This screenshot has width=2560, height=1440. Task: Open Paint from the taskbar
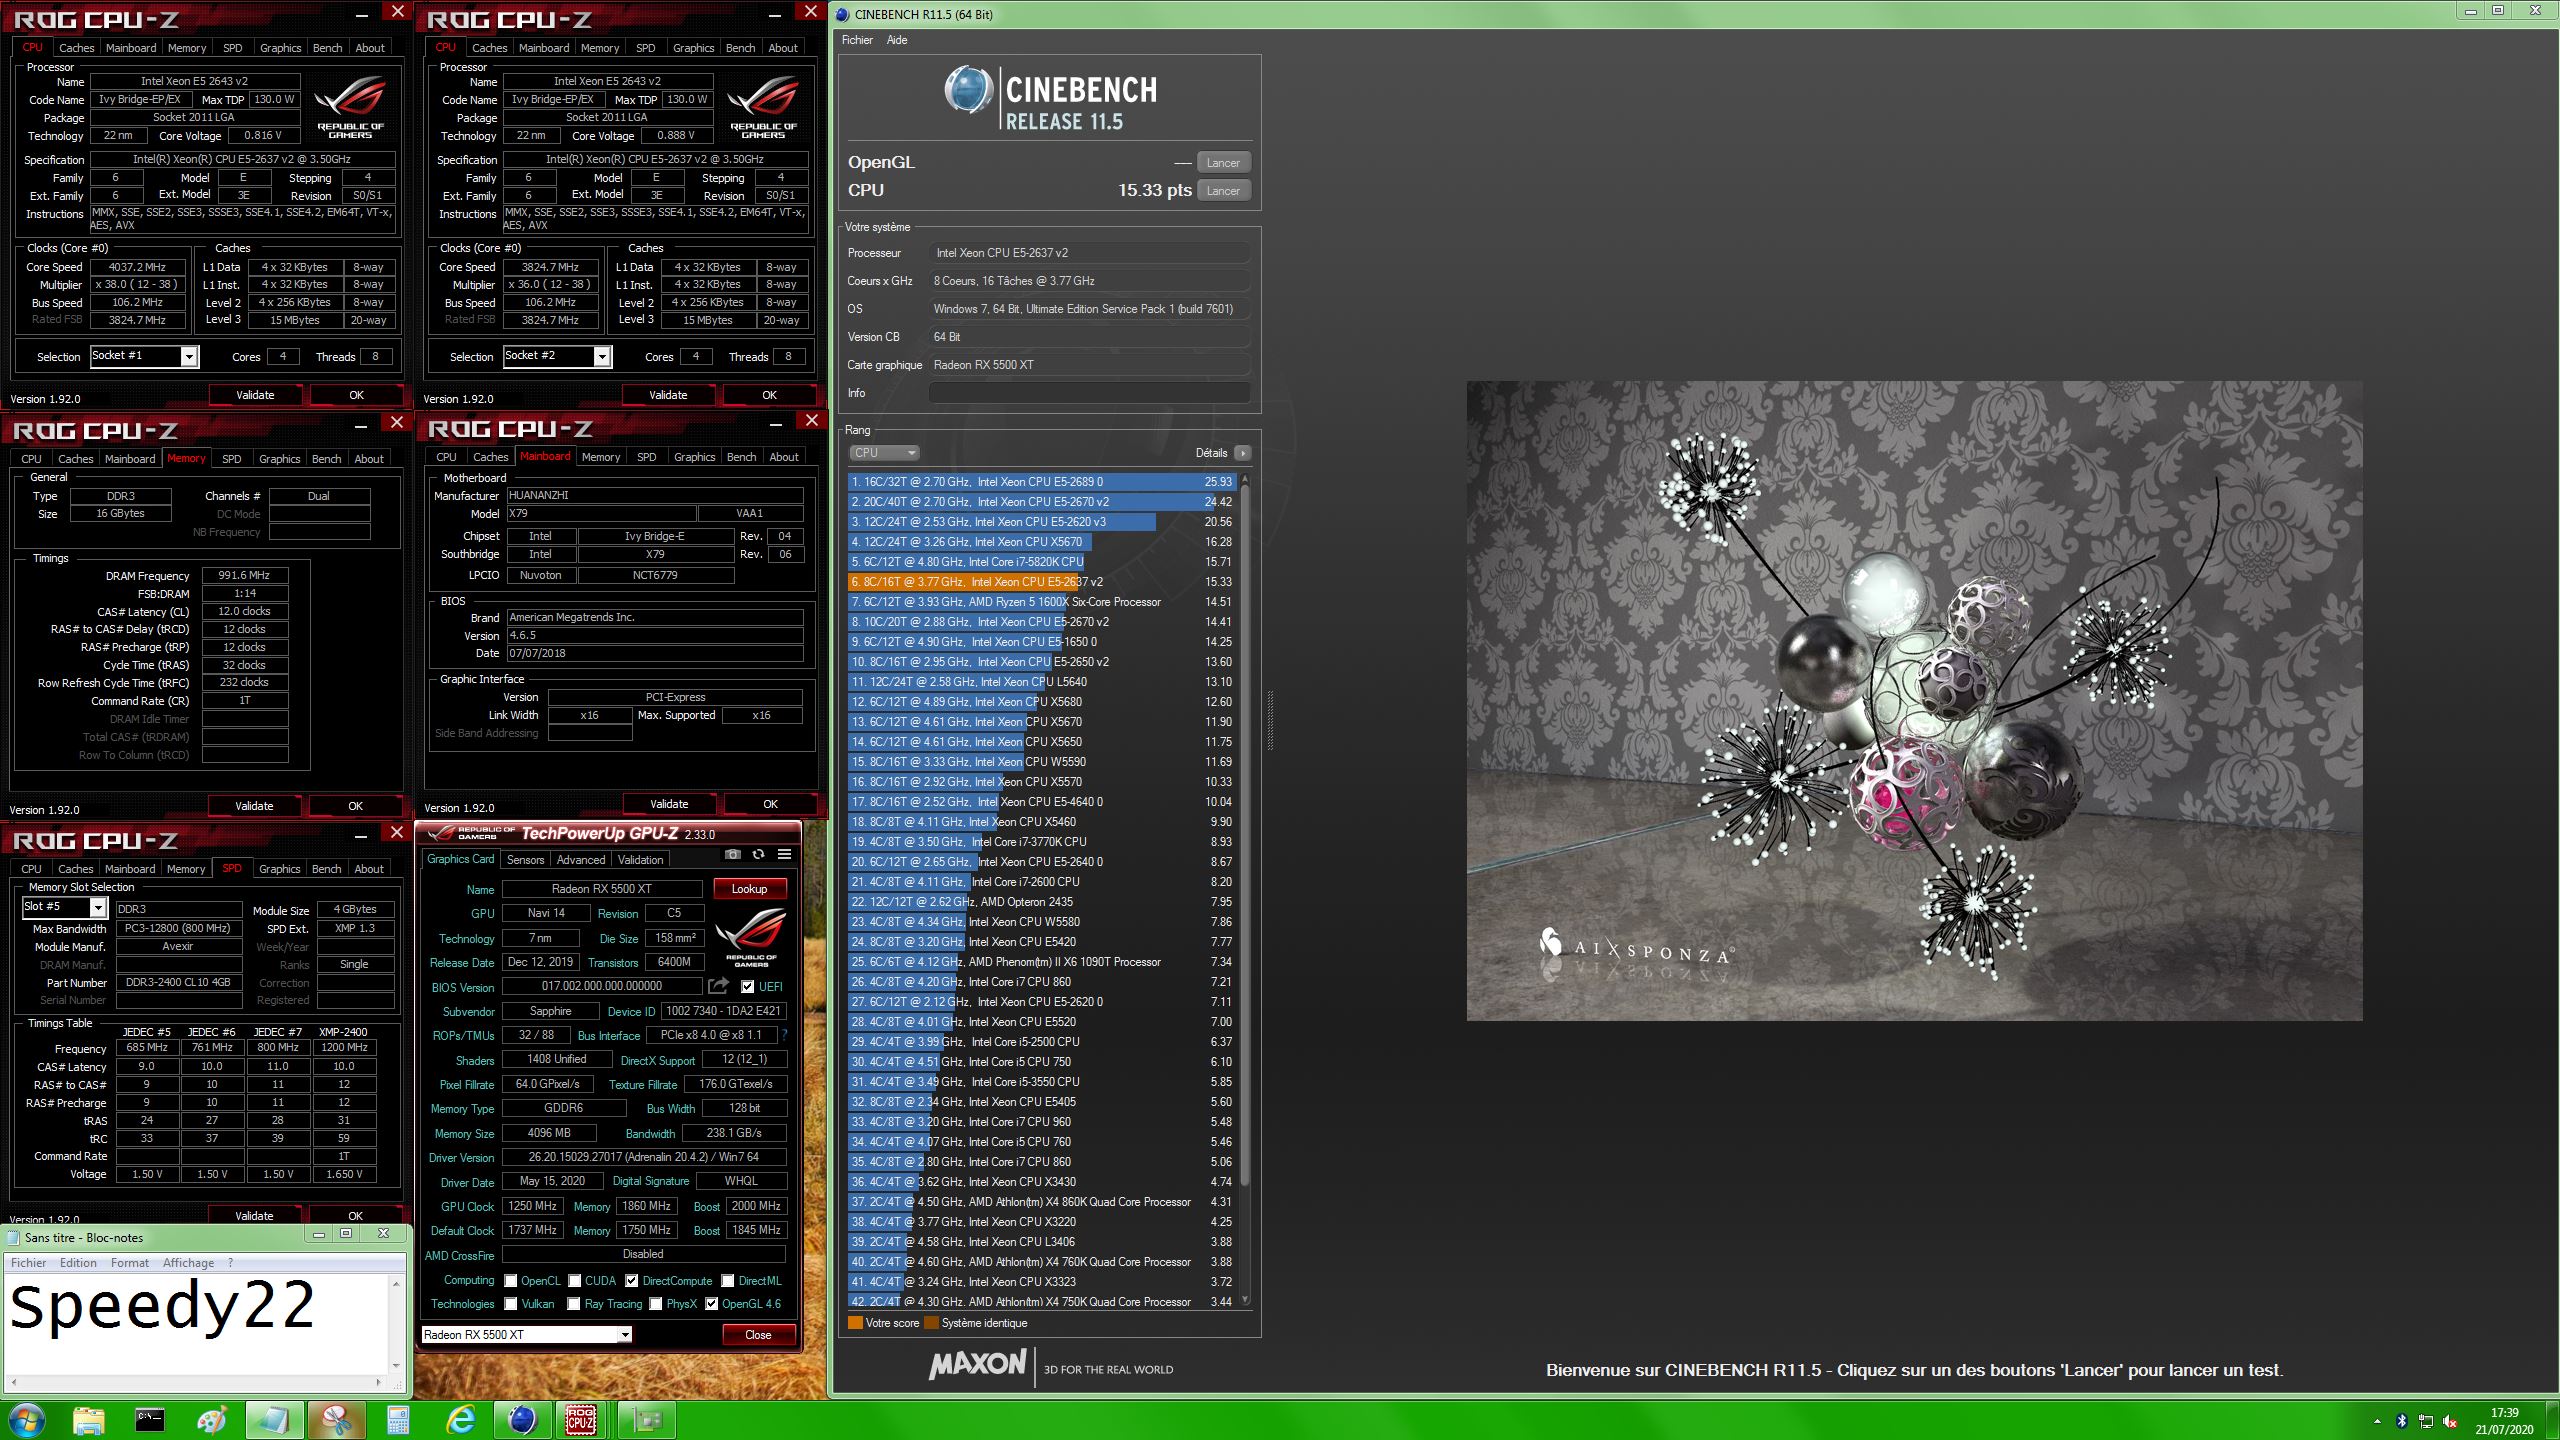pos(212,1420)
